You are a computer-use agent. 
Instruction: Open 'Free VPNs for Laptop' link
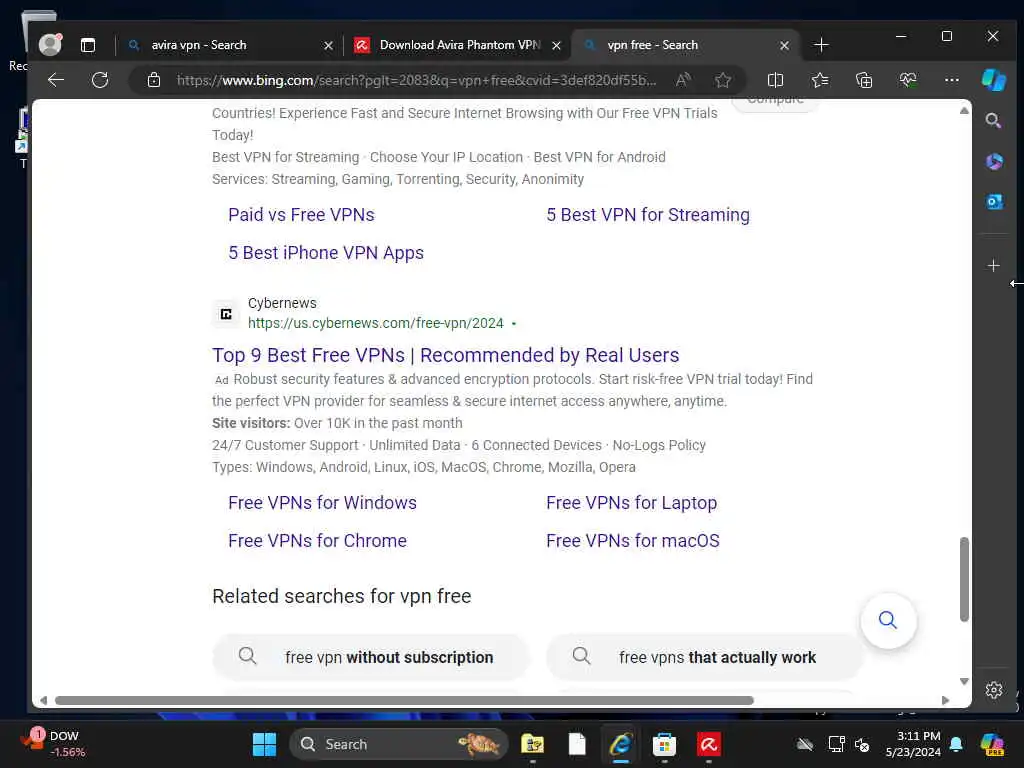point(632,503)
